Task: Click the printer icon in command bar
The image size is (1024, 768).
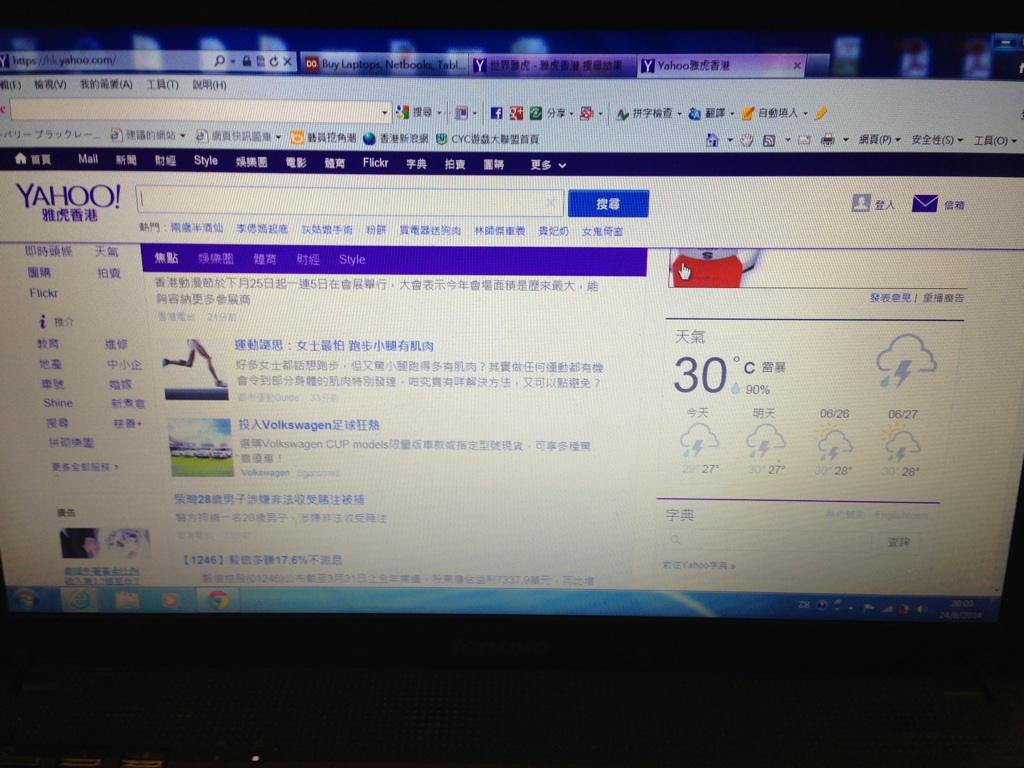Action: pyautogui.click(x=827, y=140)
